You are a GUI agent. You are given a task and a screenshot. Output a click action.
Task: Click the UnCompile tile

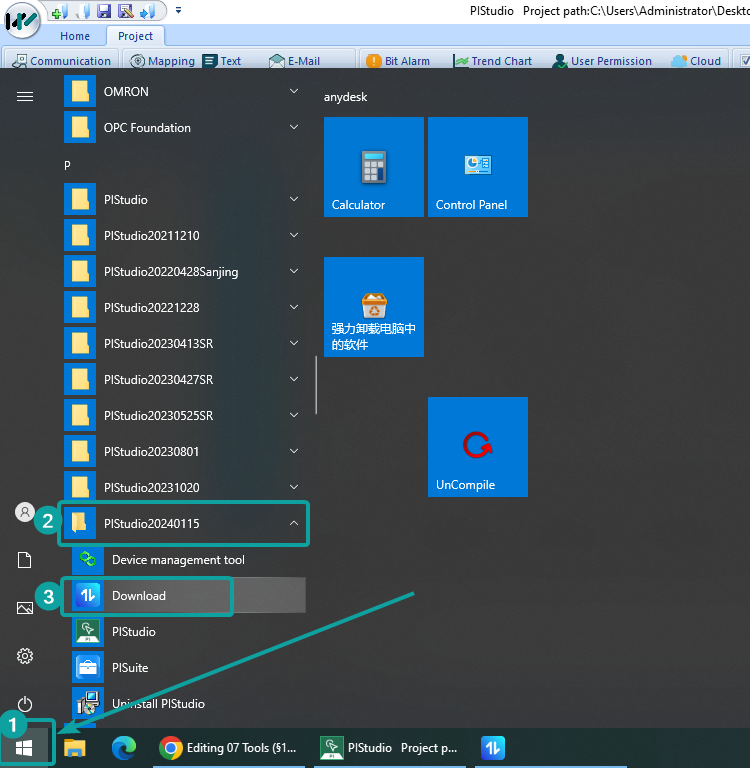coord(477,447)
